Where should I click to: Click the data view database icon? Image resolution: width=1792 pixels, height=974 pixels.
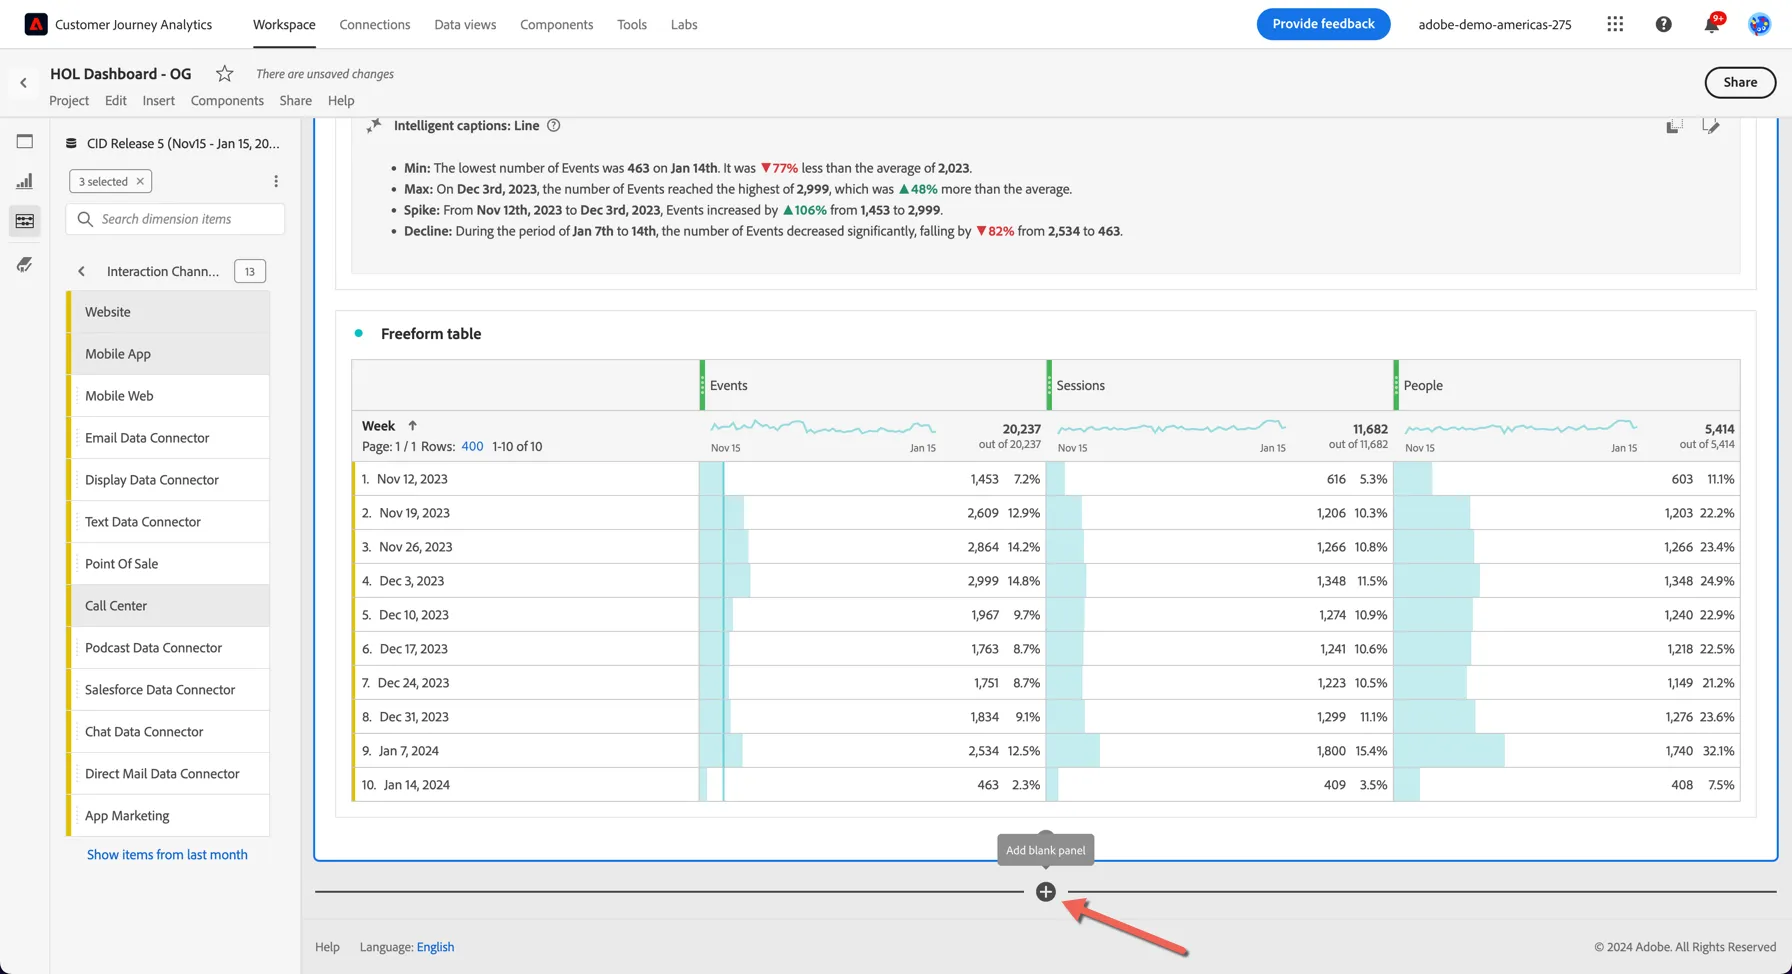[x=71, y=143]
